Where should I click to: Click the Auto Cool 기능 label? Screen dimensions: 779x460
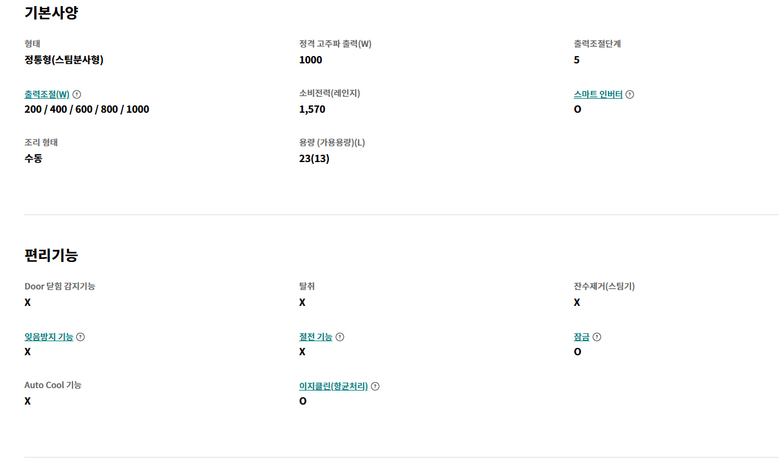[53, 385]
